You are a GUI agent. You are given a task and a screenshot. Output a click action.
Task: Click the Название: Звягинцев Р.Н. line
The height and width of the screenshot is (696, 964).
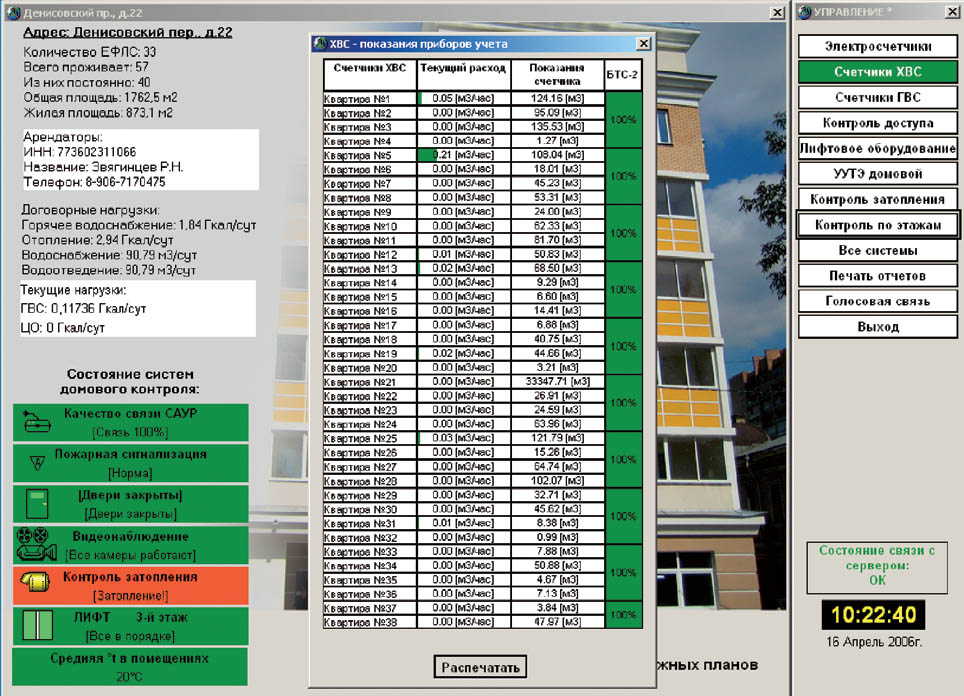(103, 167)
